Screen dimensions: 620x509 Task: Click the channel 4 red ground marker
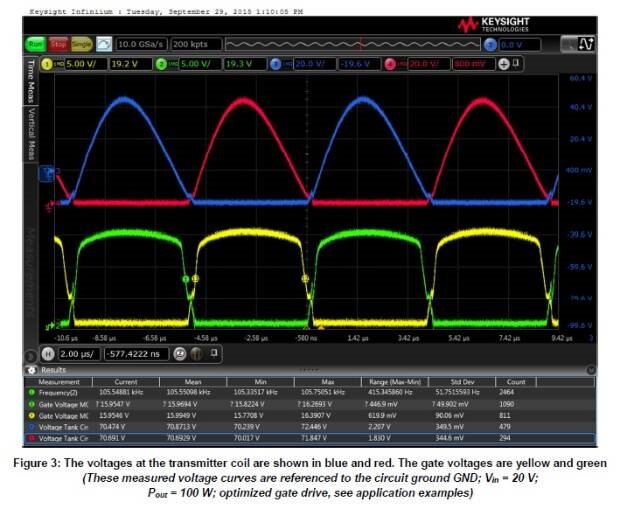pos(50,206)
